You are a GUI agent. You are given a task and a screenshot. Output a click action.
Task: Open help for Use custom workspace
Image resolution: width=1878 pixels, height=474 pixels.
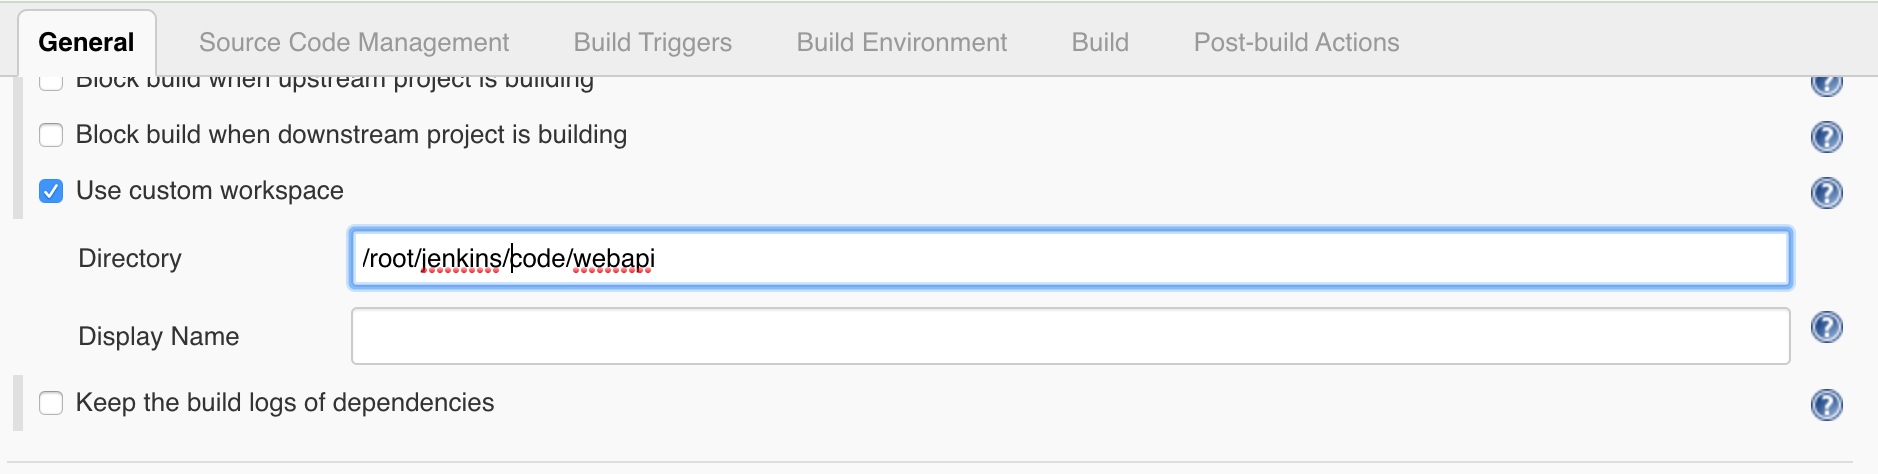click(x=1826, y=193)
